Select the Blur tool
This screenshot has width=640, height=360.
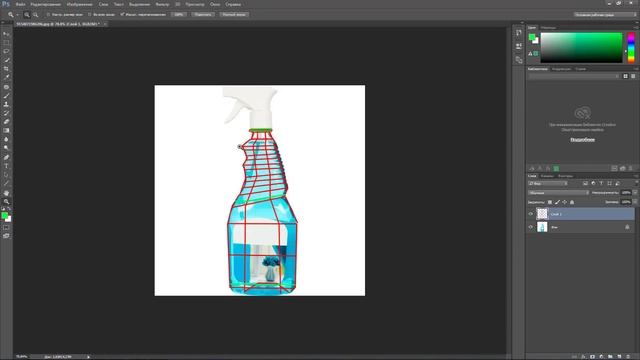(6, 139)
